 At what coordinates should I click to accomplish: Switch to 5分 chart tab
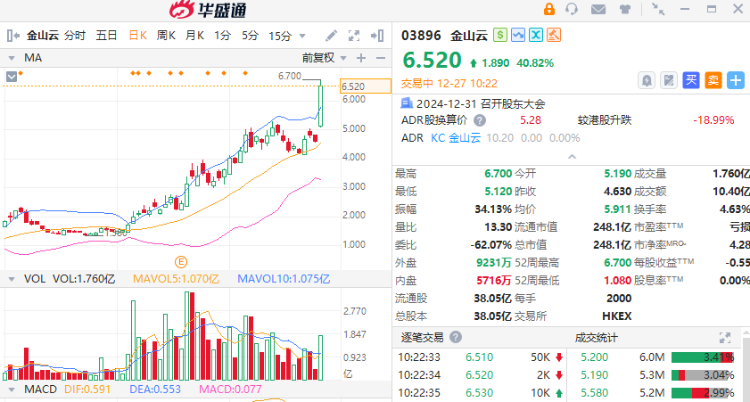[x=250, y=35]
